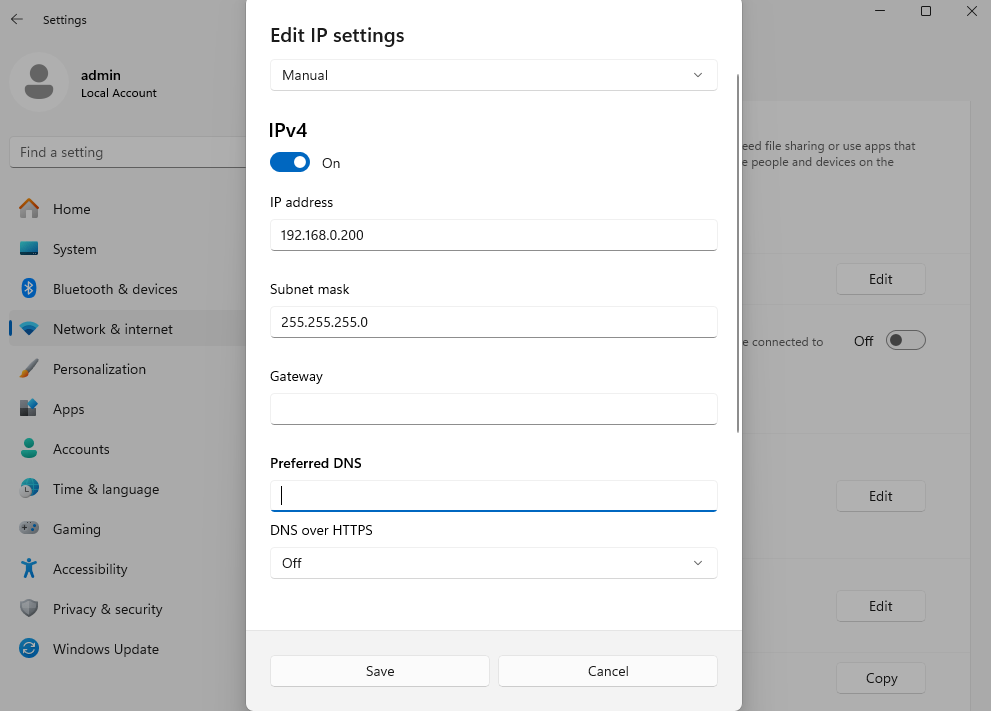The image size is (991, 711).
Task: Click the Privacy & security shield icon
Action: coord(29,608)
